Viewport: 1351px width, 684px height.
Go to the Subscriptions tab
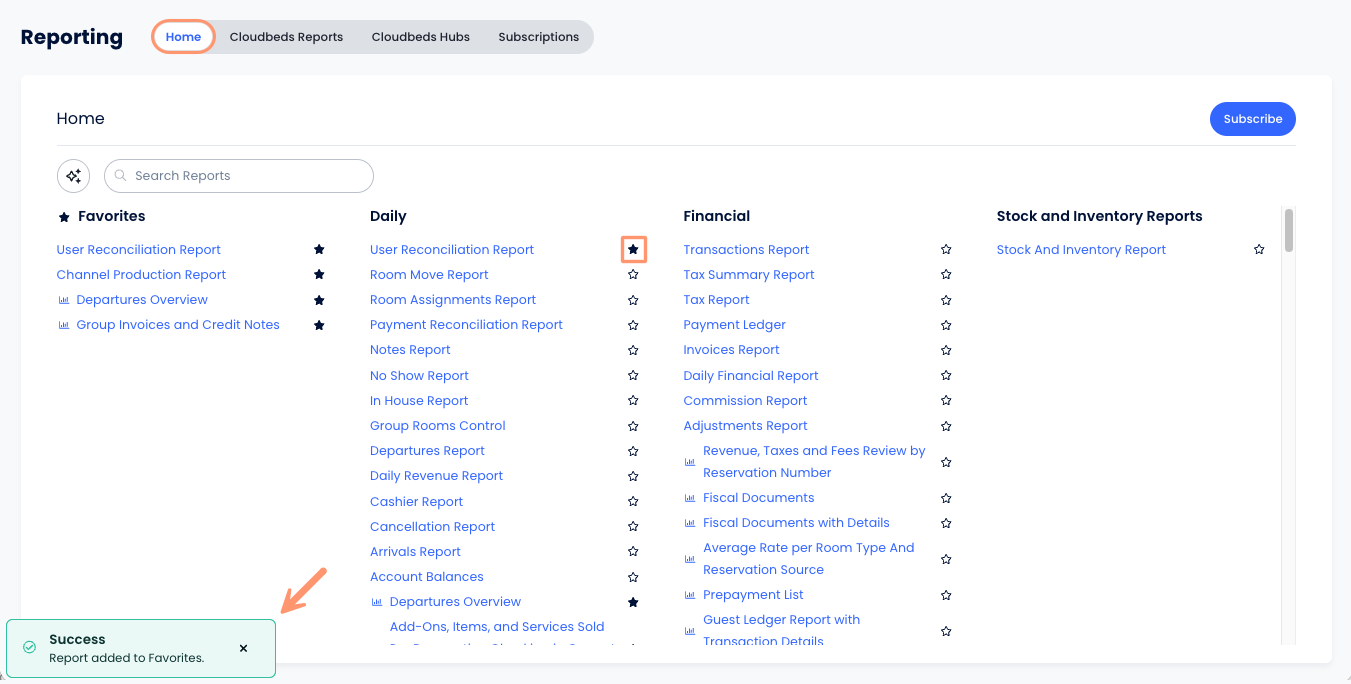click(x=538, y=37)
